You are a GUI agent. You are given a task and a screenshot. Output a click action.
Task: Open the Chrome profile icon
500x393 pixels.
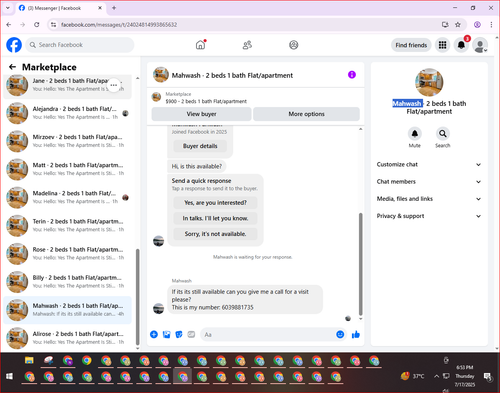click(x=477, y=25)
